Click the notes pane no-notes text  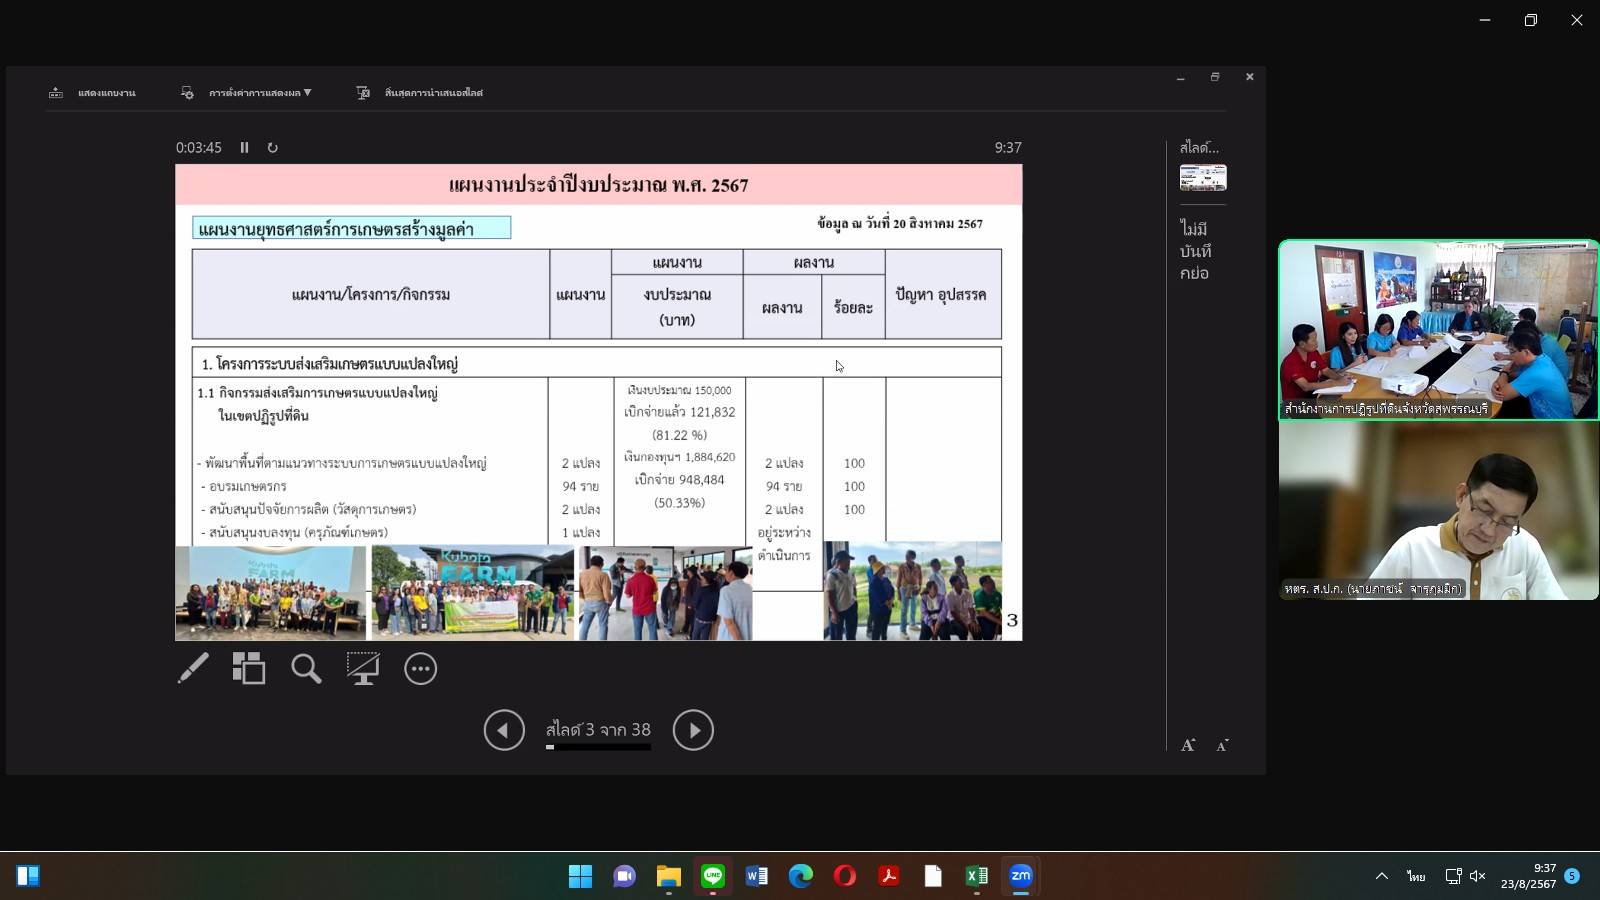point(1196,251)
